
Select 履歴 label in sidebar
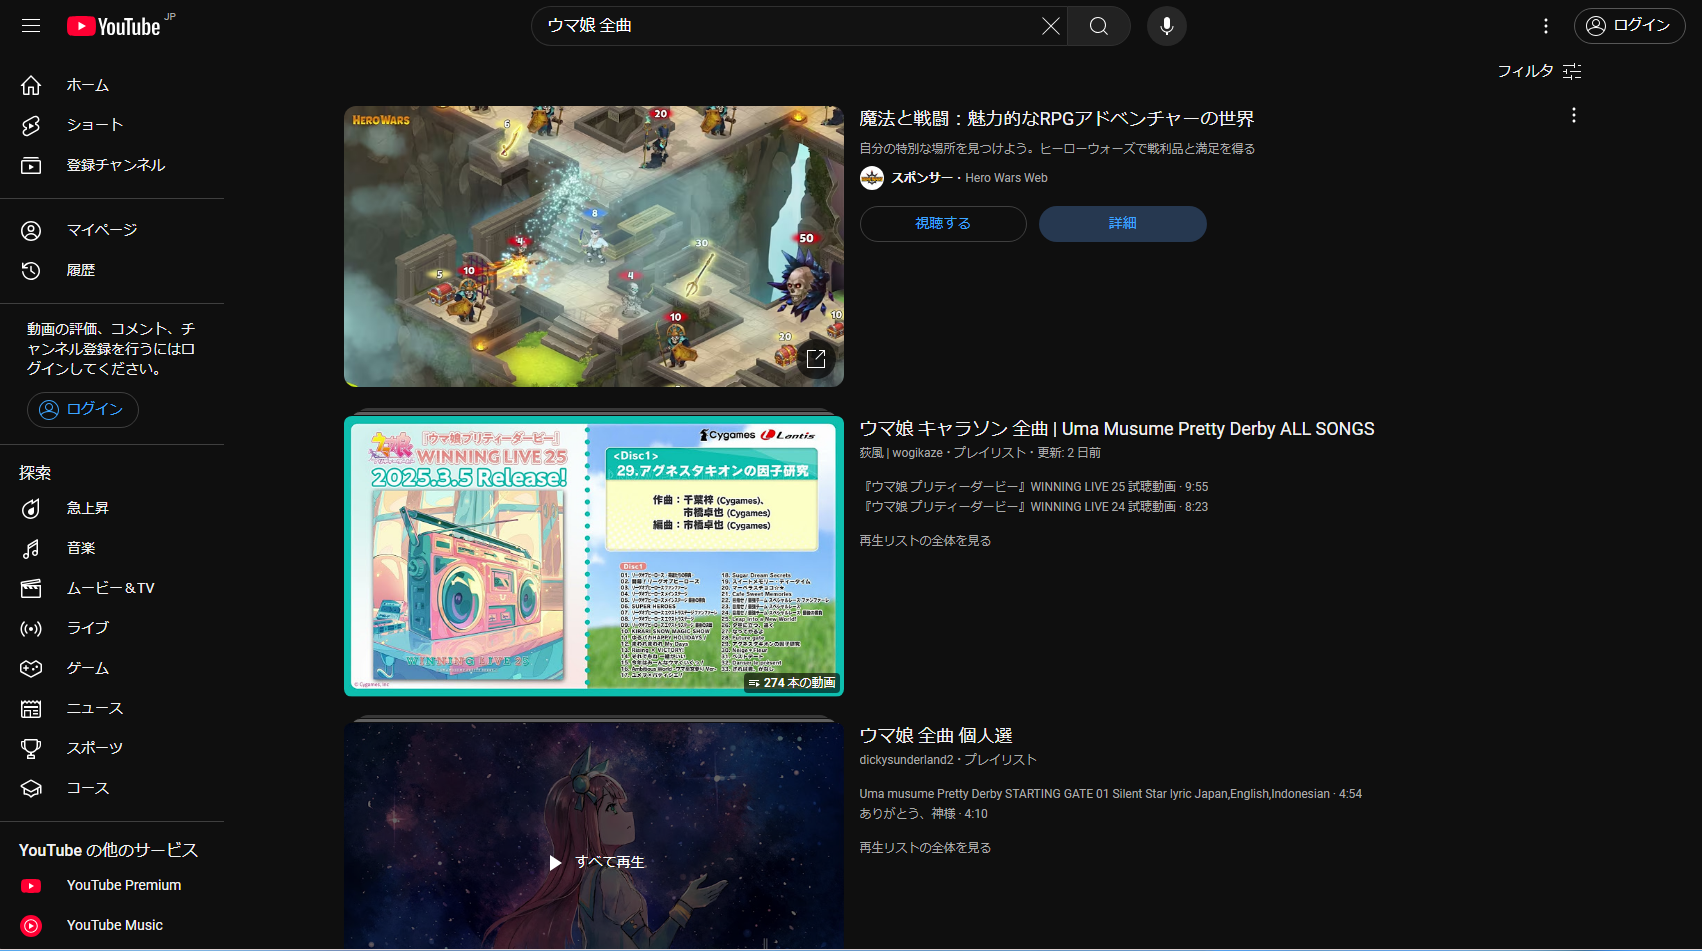81,270
